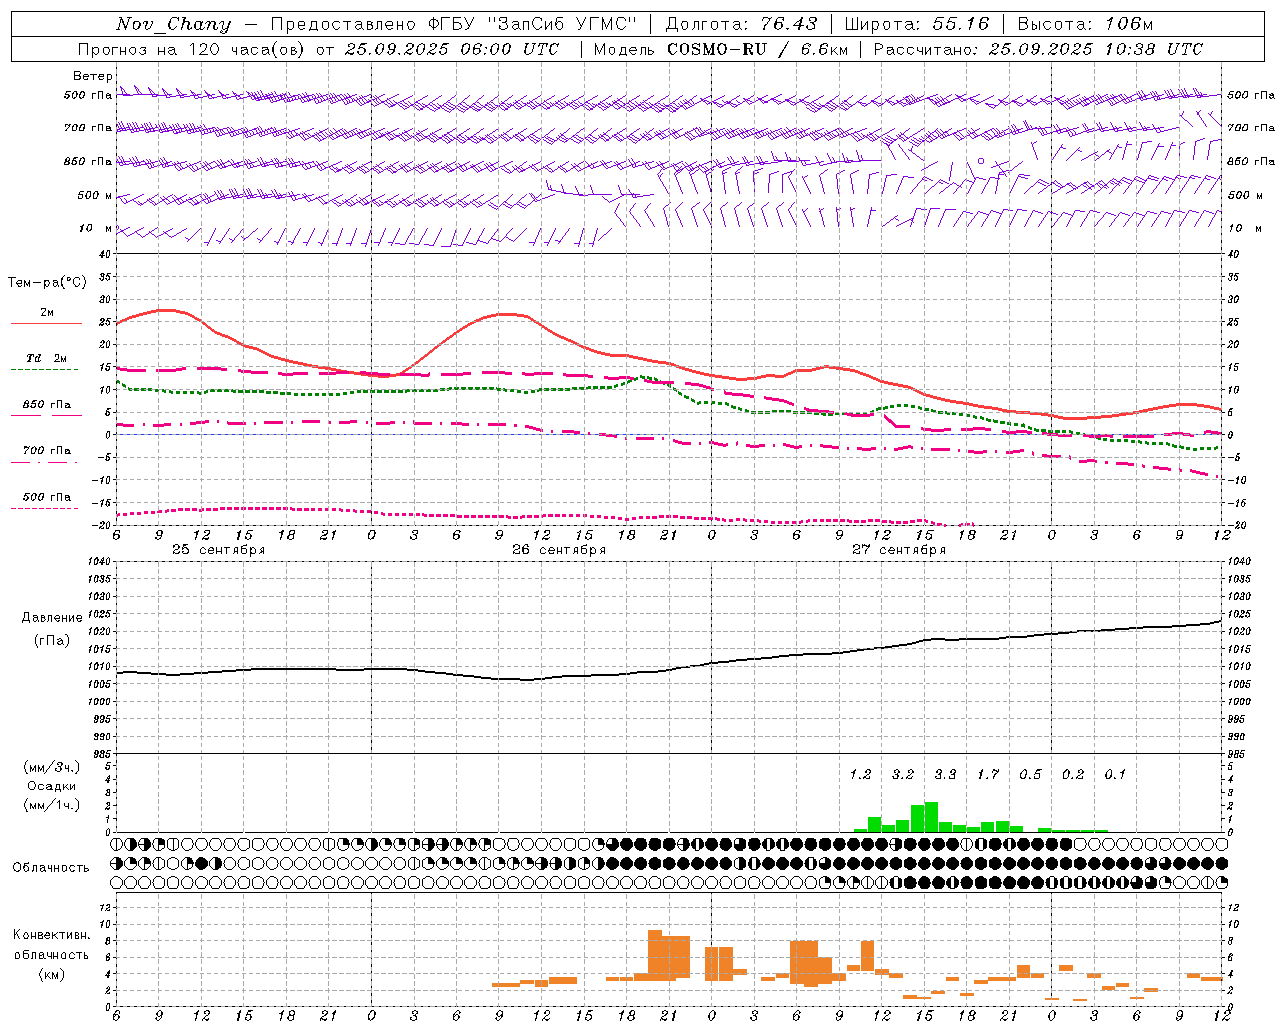Screen dimensions: 1280x1024
Task: Click the '1.2' precipitation value
Action: click(x=860, y=775)
